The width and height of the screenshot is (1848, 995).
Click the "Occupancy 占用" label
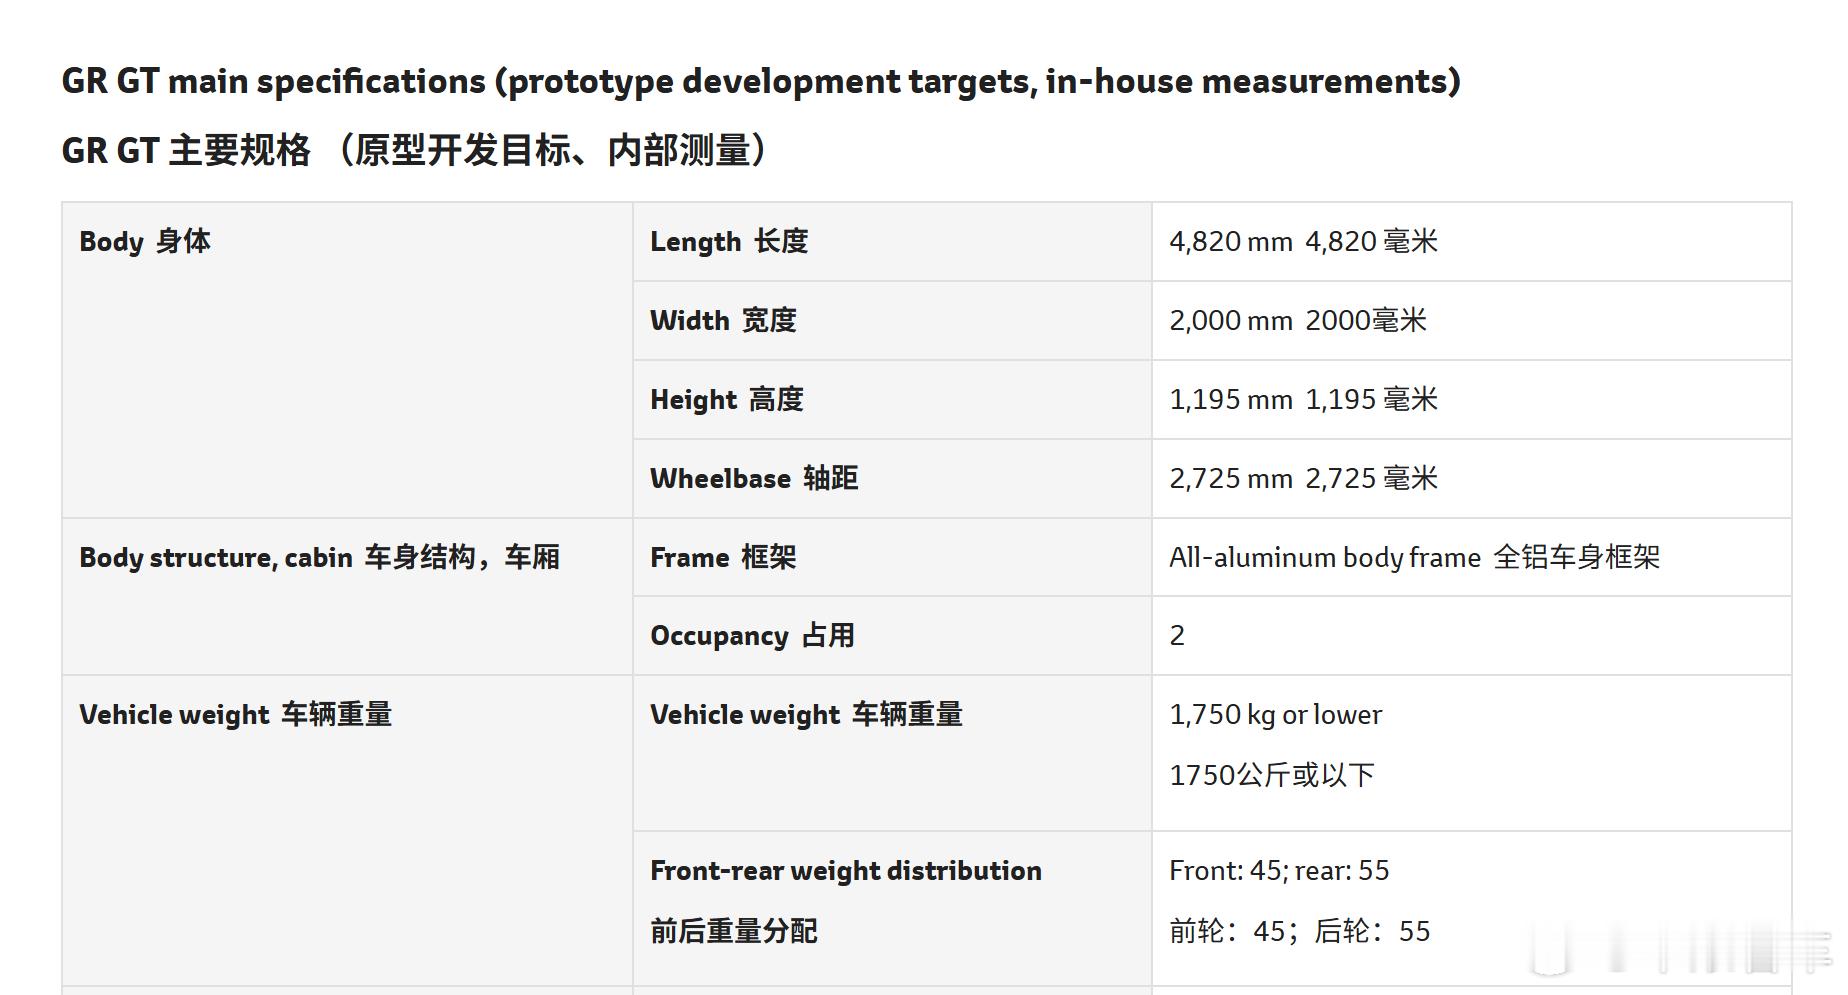[x=752, y=636]
